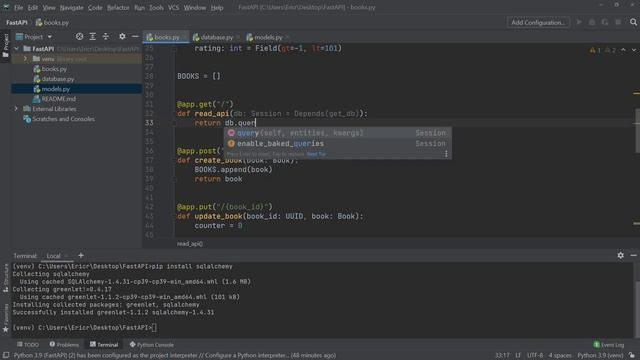Click the Search Everywhere magnifier icon
The height and width of the screenshot is (360, 640).
[x=633, y=22]
